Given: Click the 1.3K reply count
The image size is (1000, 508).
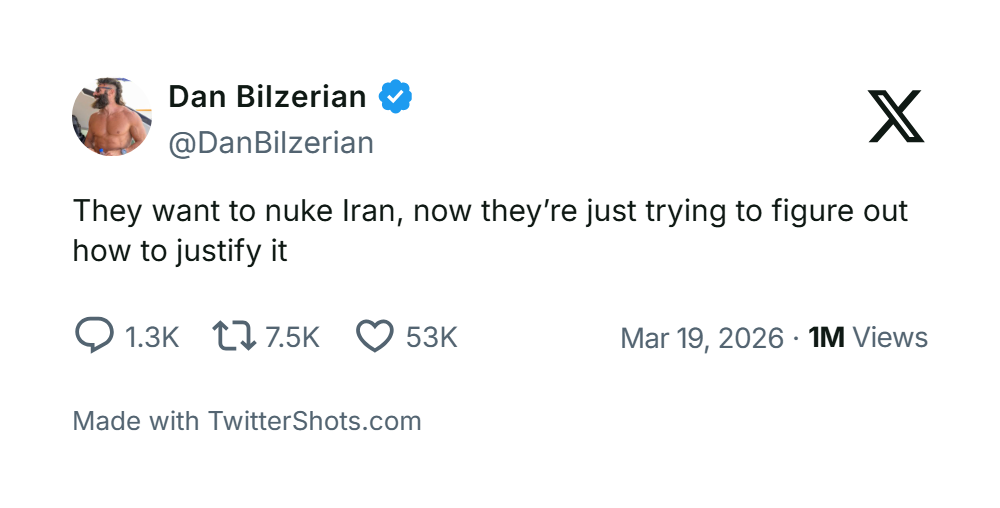Looking at the screenshot, I should click(x=151, y=337).
